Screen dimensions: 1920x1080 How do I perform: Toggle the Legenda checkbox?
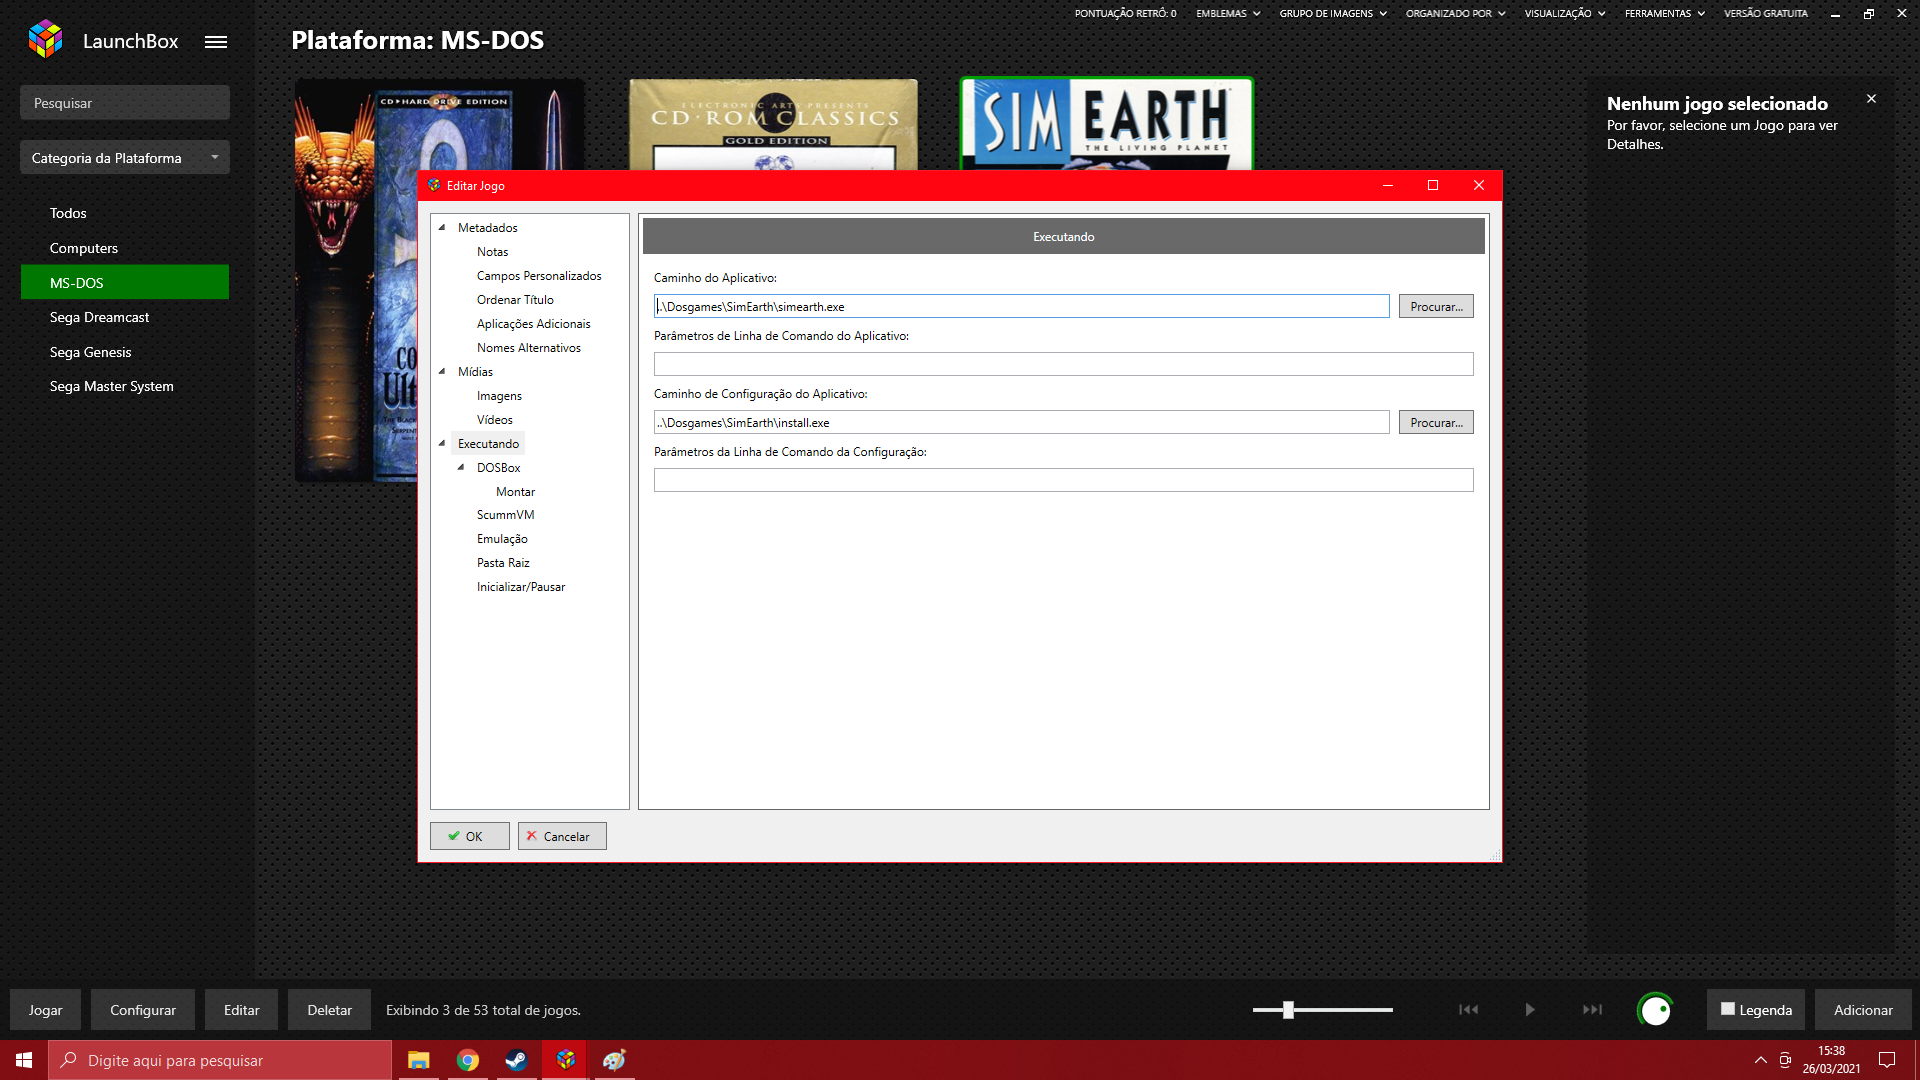[1728, 1009]
